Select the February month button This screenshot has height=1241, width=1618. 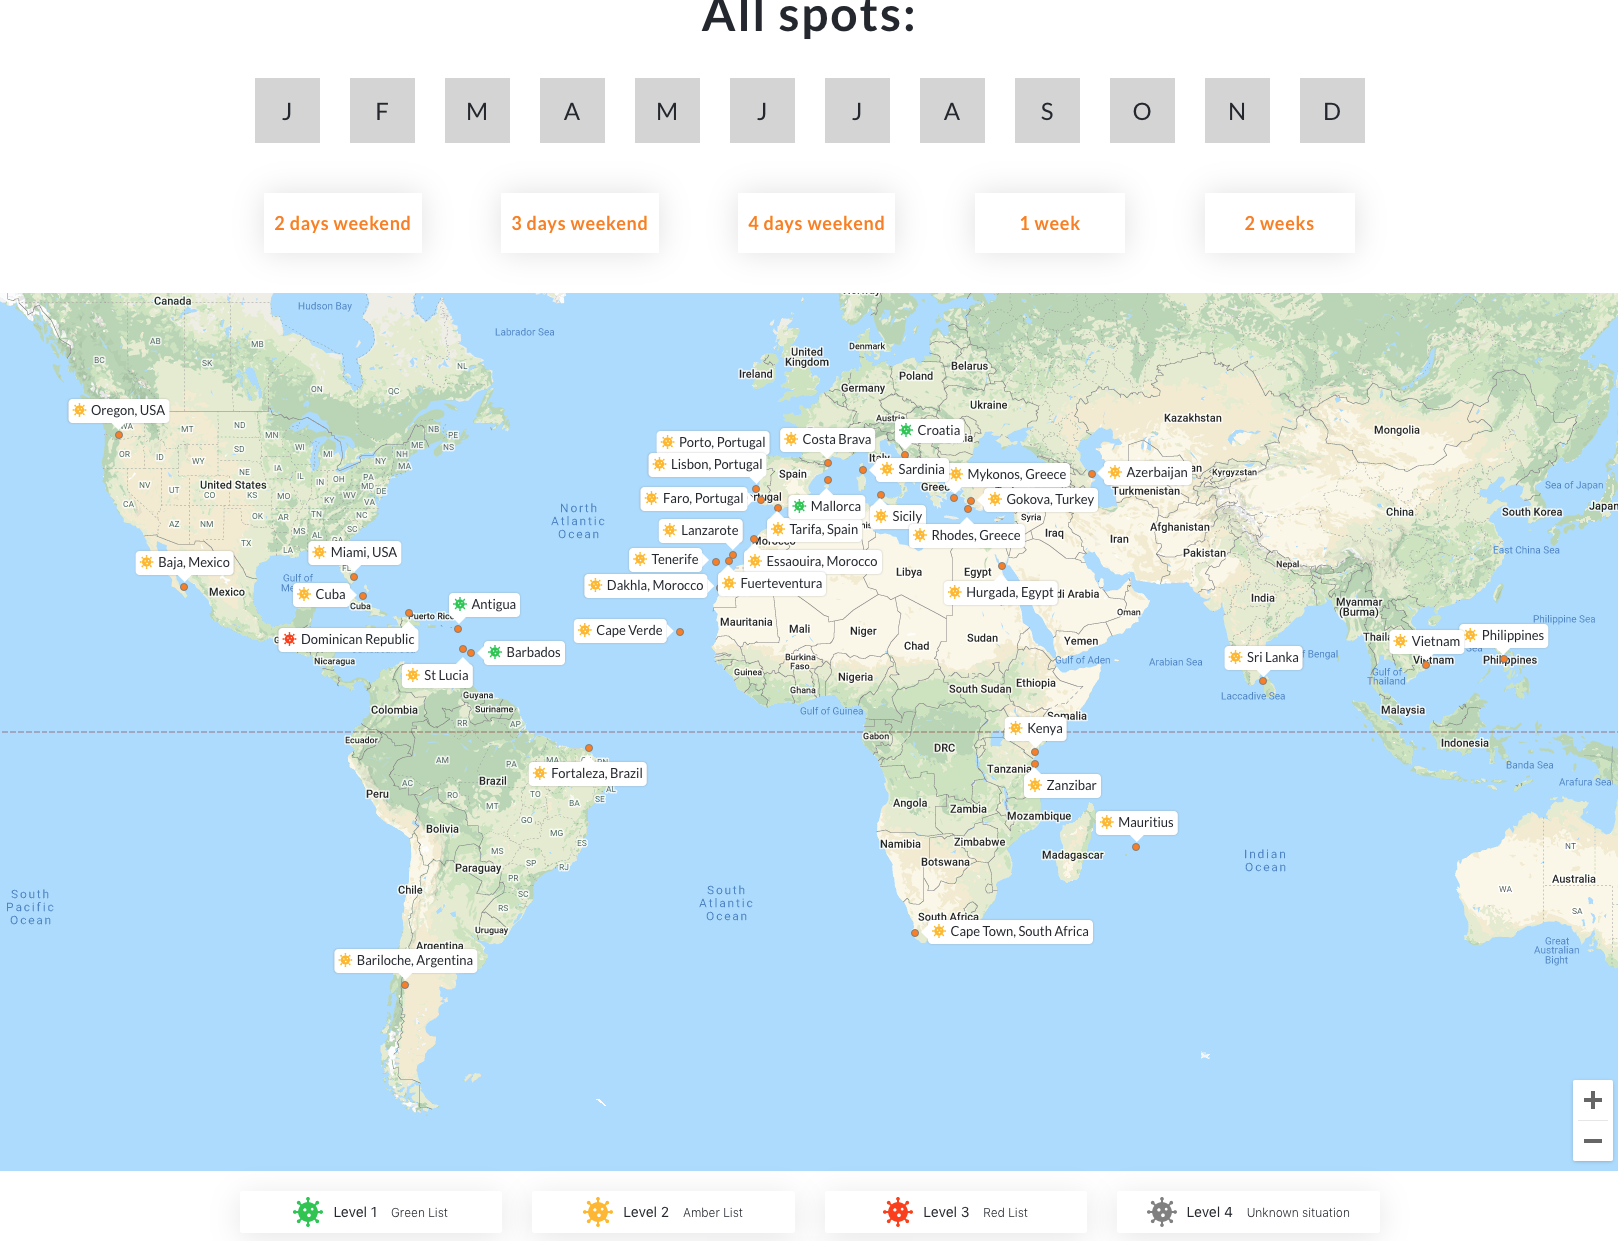(x=382, y=111)
